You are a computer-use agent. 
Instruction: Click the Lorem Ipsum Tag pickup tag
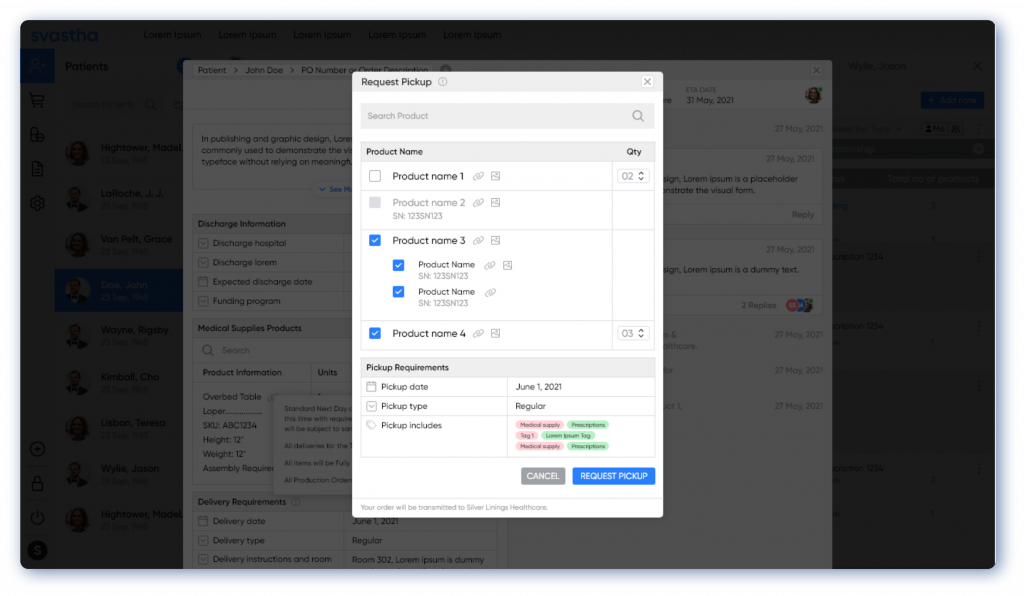[568, 435]
